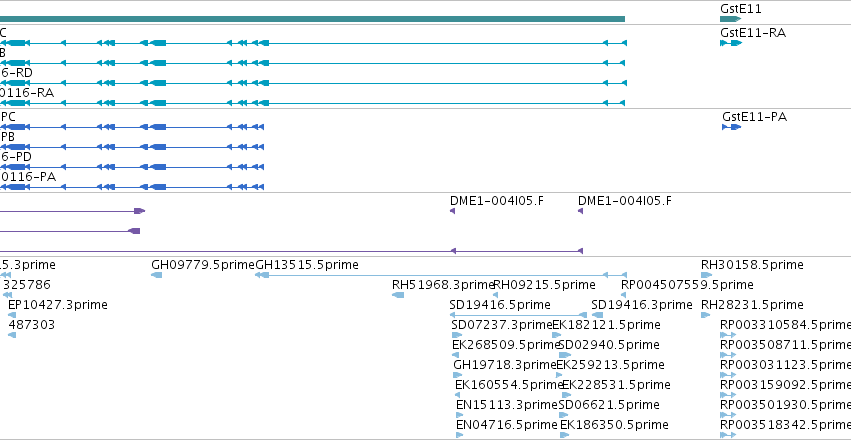Click the GstE11-RA transcript label
851x440 pixels.
[753, 33]
